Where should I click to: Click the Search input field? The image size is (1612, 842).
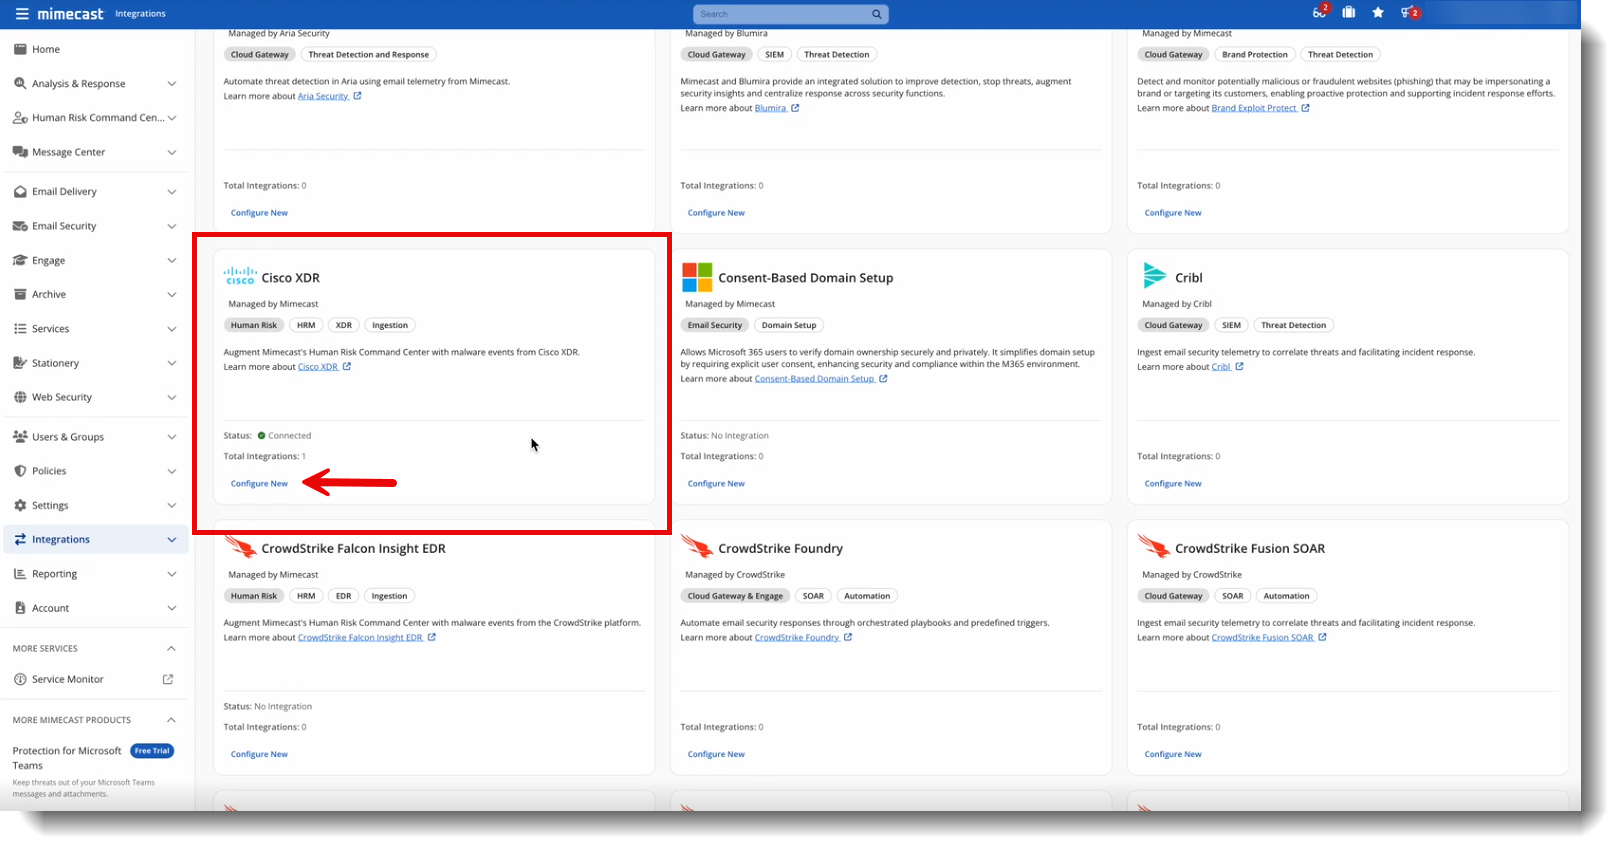(x=780, y=14)
